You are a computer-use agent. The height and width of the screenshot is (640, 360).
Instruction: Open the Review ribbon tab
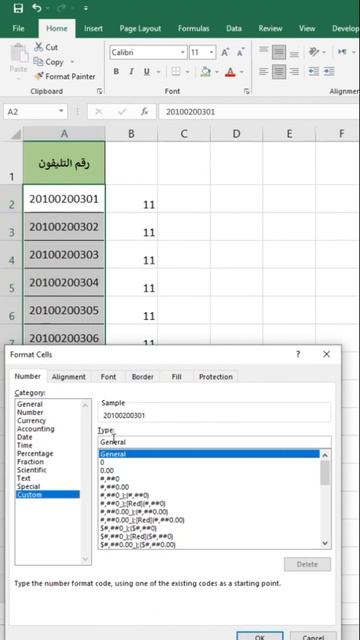pos(270,29)
